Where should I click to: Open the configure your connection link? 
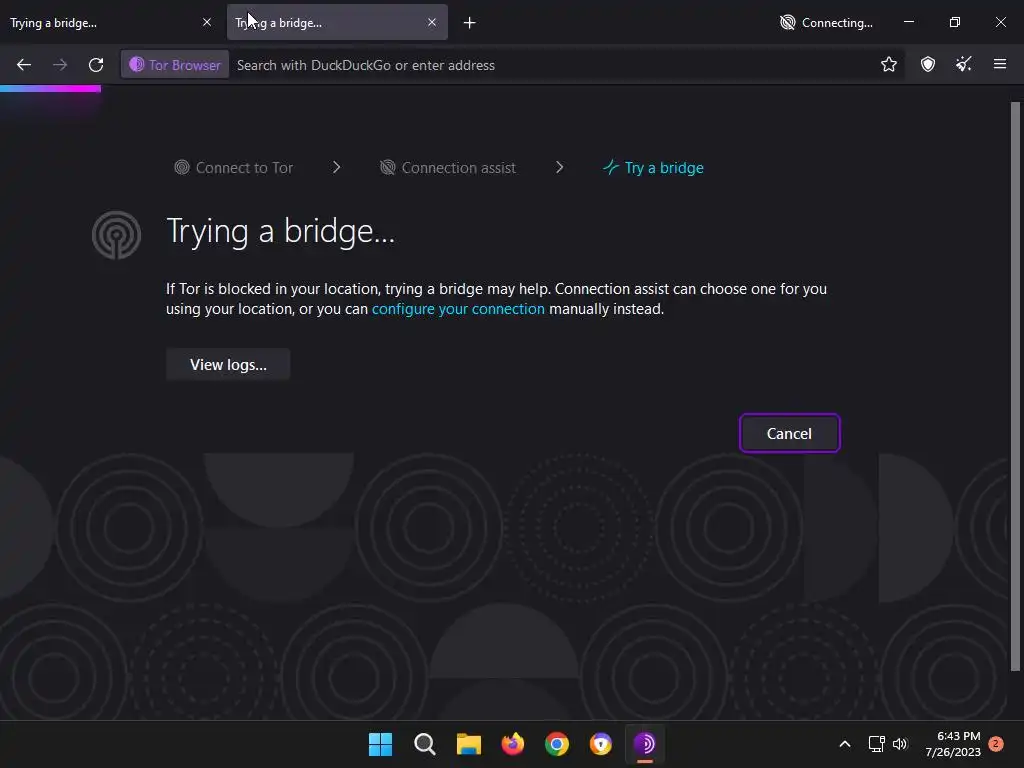click(x=458, y=309)
